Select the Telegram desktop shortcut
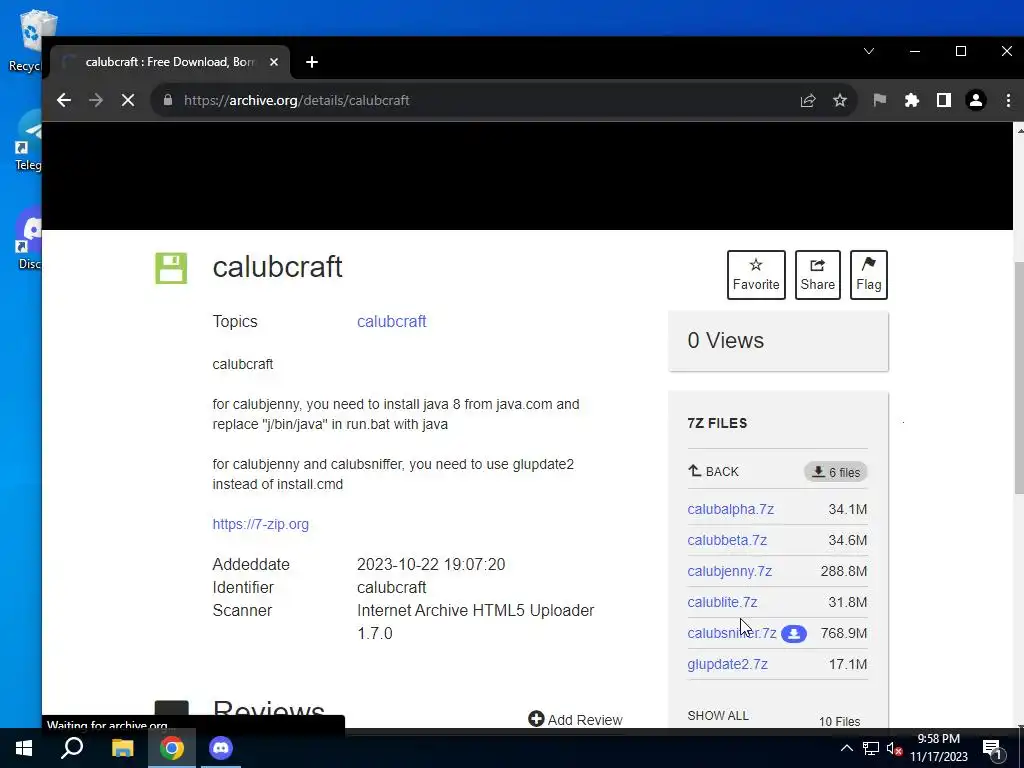 27,140
